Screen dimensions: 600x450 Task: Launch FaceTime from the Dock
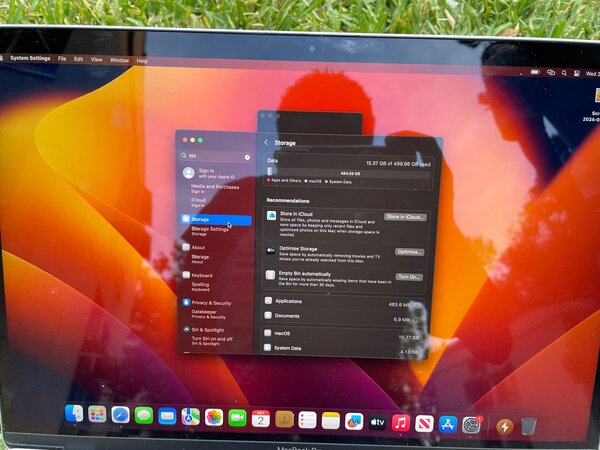[237, 418]
